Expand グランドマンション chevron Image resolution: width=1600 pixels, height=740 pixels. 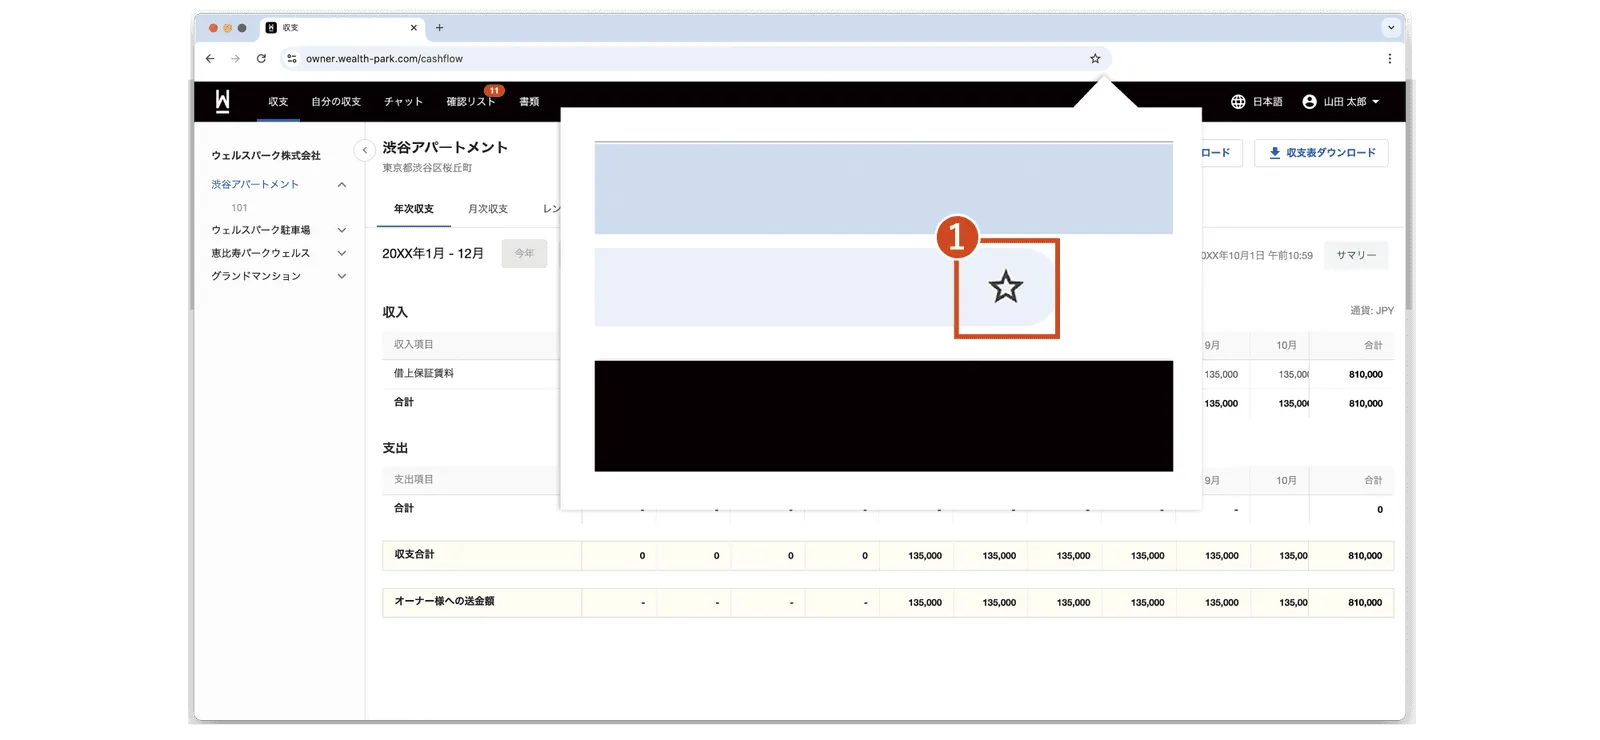(x=342, y=276)
